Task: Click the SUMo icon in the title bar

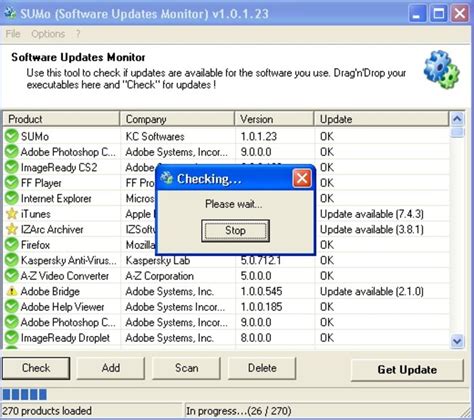Action: coord(10,13)
